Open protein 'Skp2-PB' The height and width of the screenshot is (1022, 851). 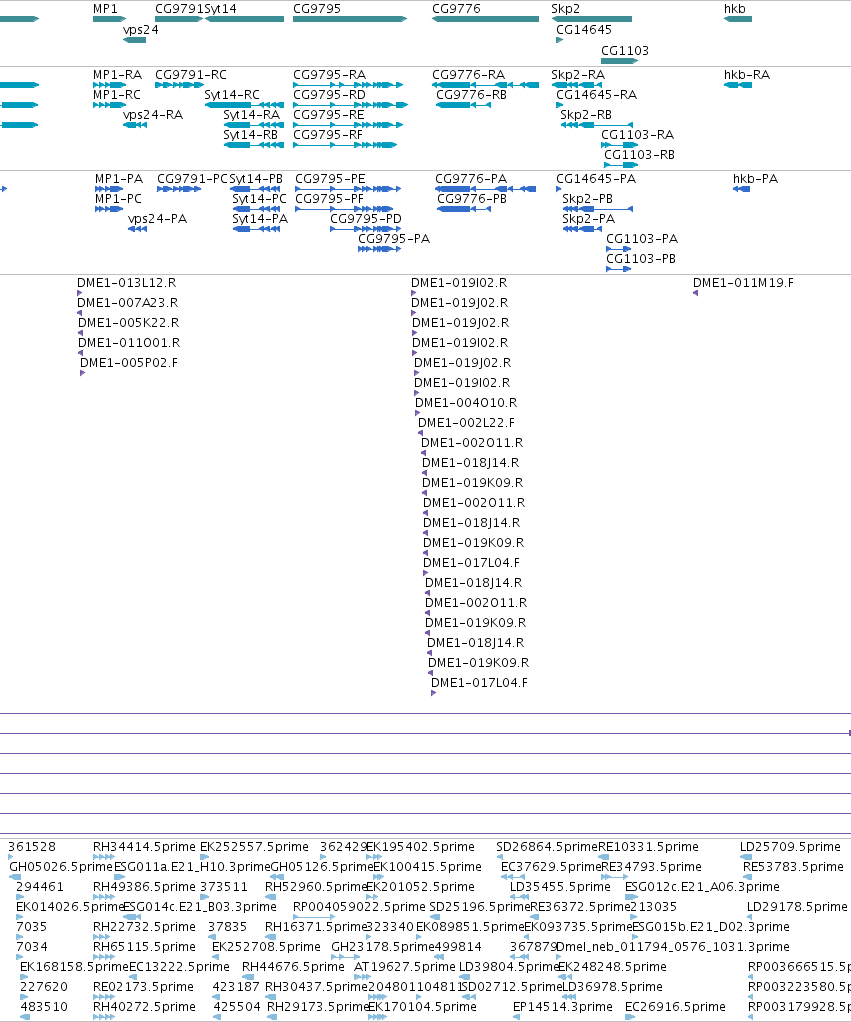click(588, 199)
